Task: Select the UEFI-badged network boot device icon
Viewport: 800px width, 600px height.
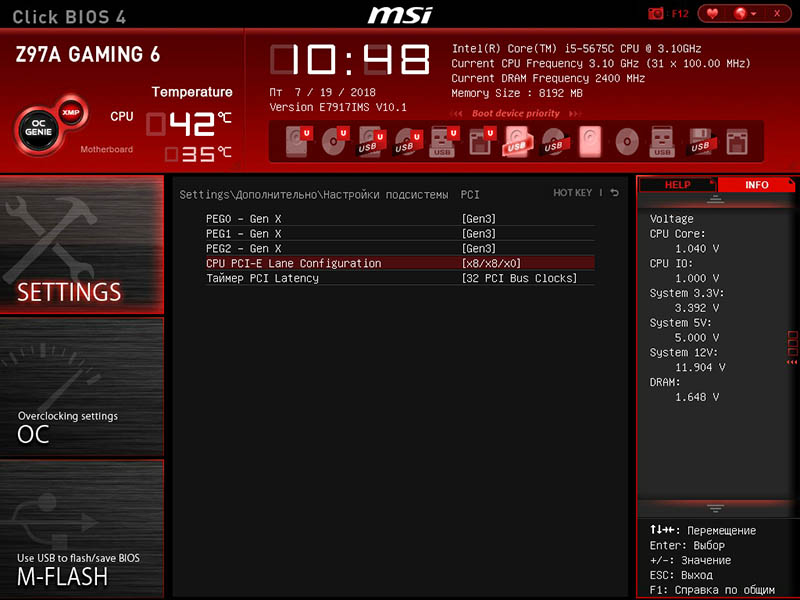Action: [x=481, y=142]
